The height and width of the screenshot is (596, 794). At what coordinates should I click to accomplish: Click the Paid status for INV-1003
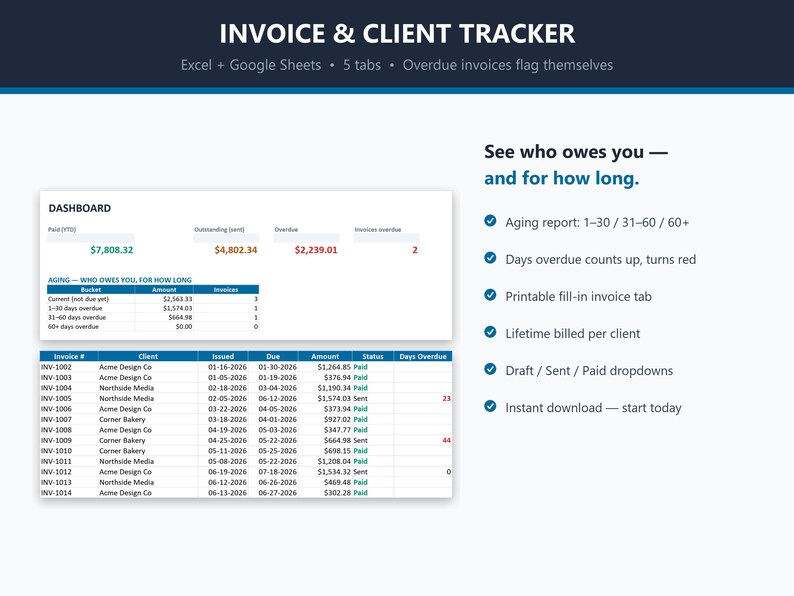tap(361, 378)
